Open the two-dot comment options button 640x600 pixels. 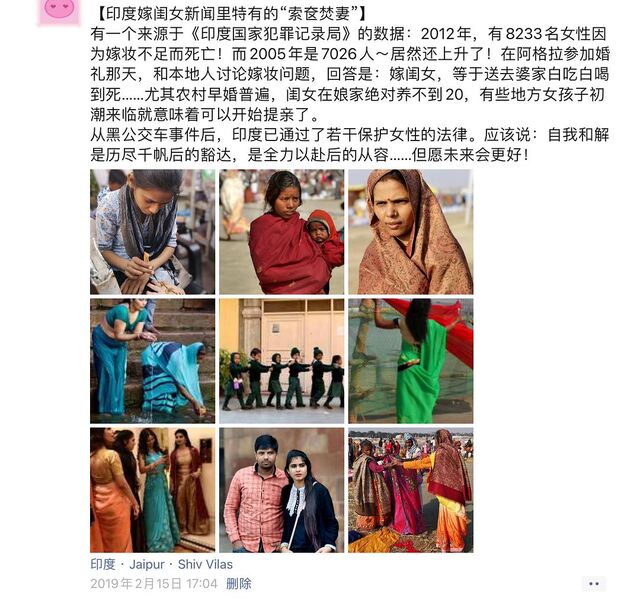(x=594, y=584)
